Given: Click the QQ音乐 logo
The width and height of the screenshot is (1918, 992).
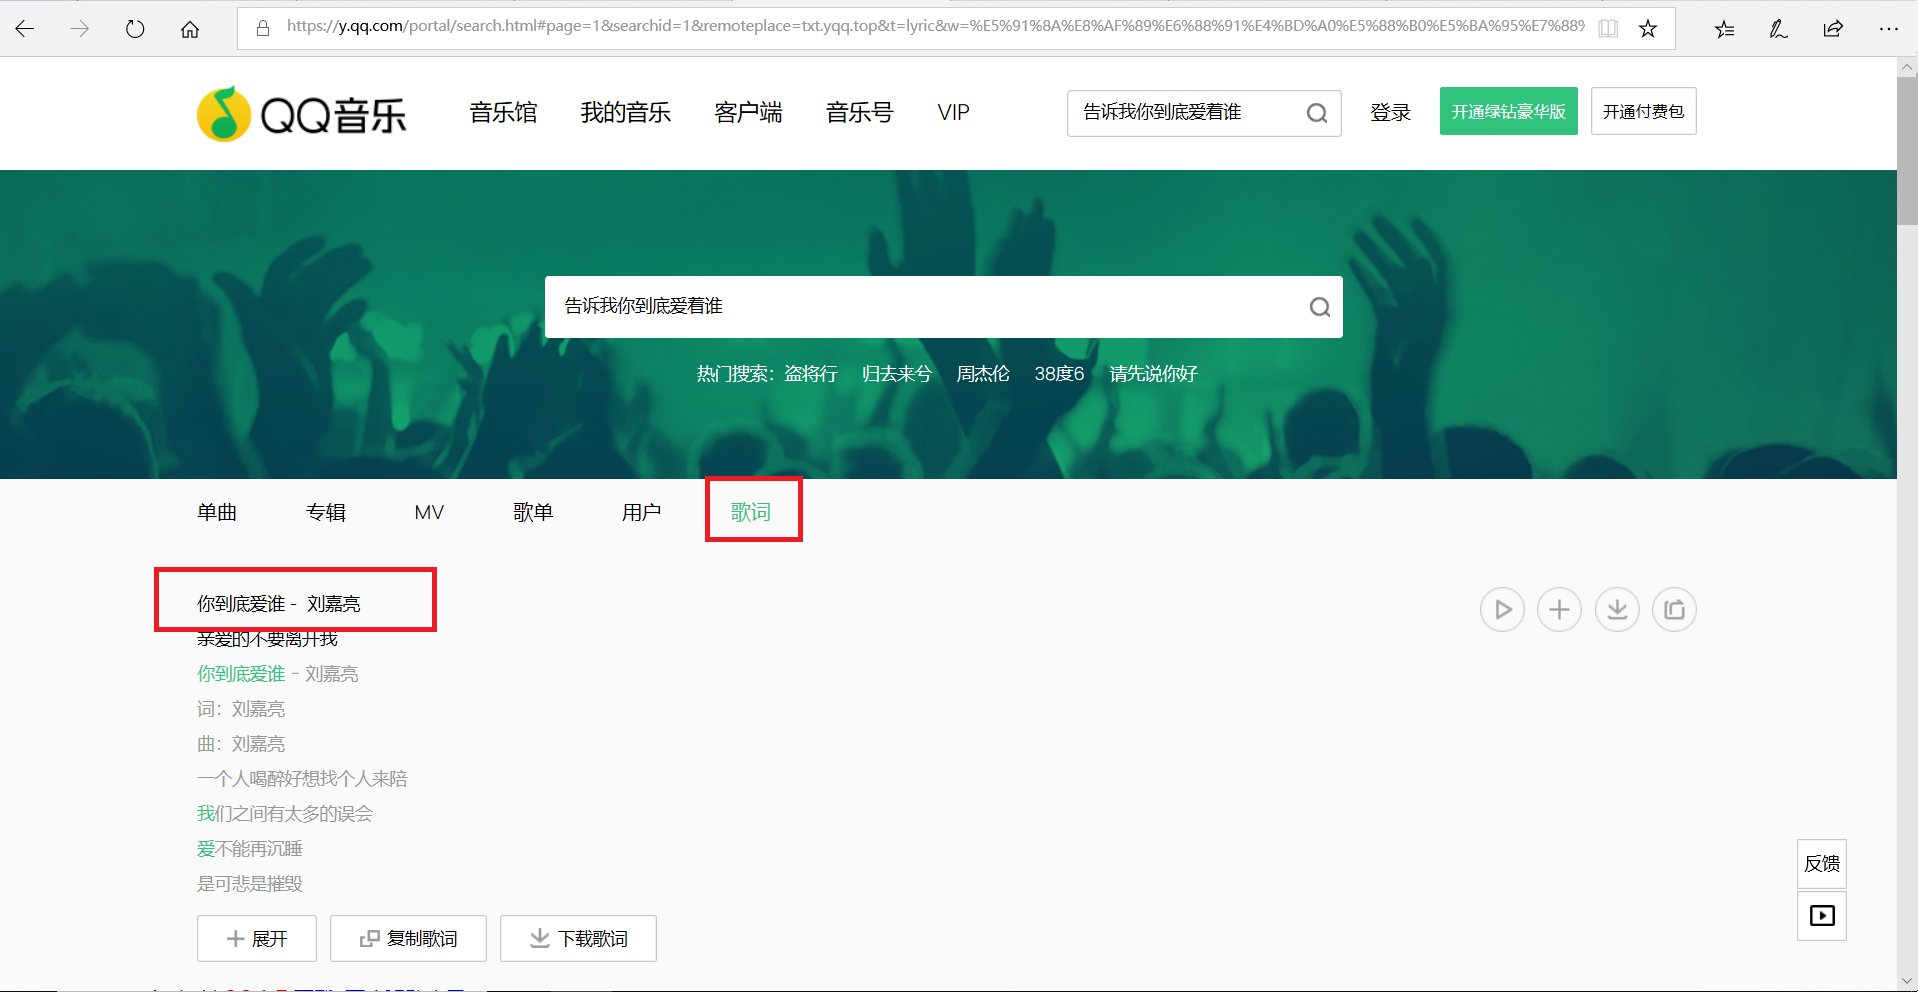Looking at the screenshot, I should [300, 113].
